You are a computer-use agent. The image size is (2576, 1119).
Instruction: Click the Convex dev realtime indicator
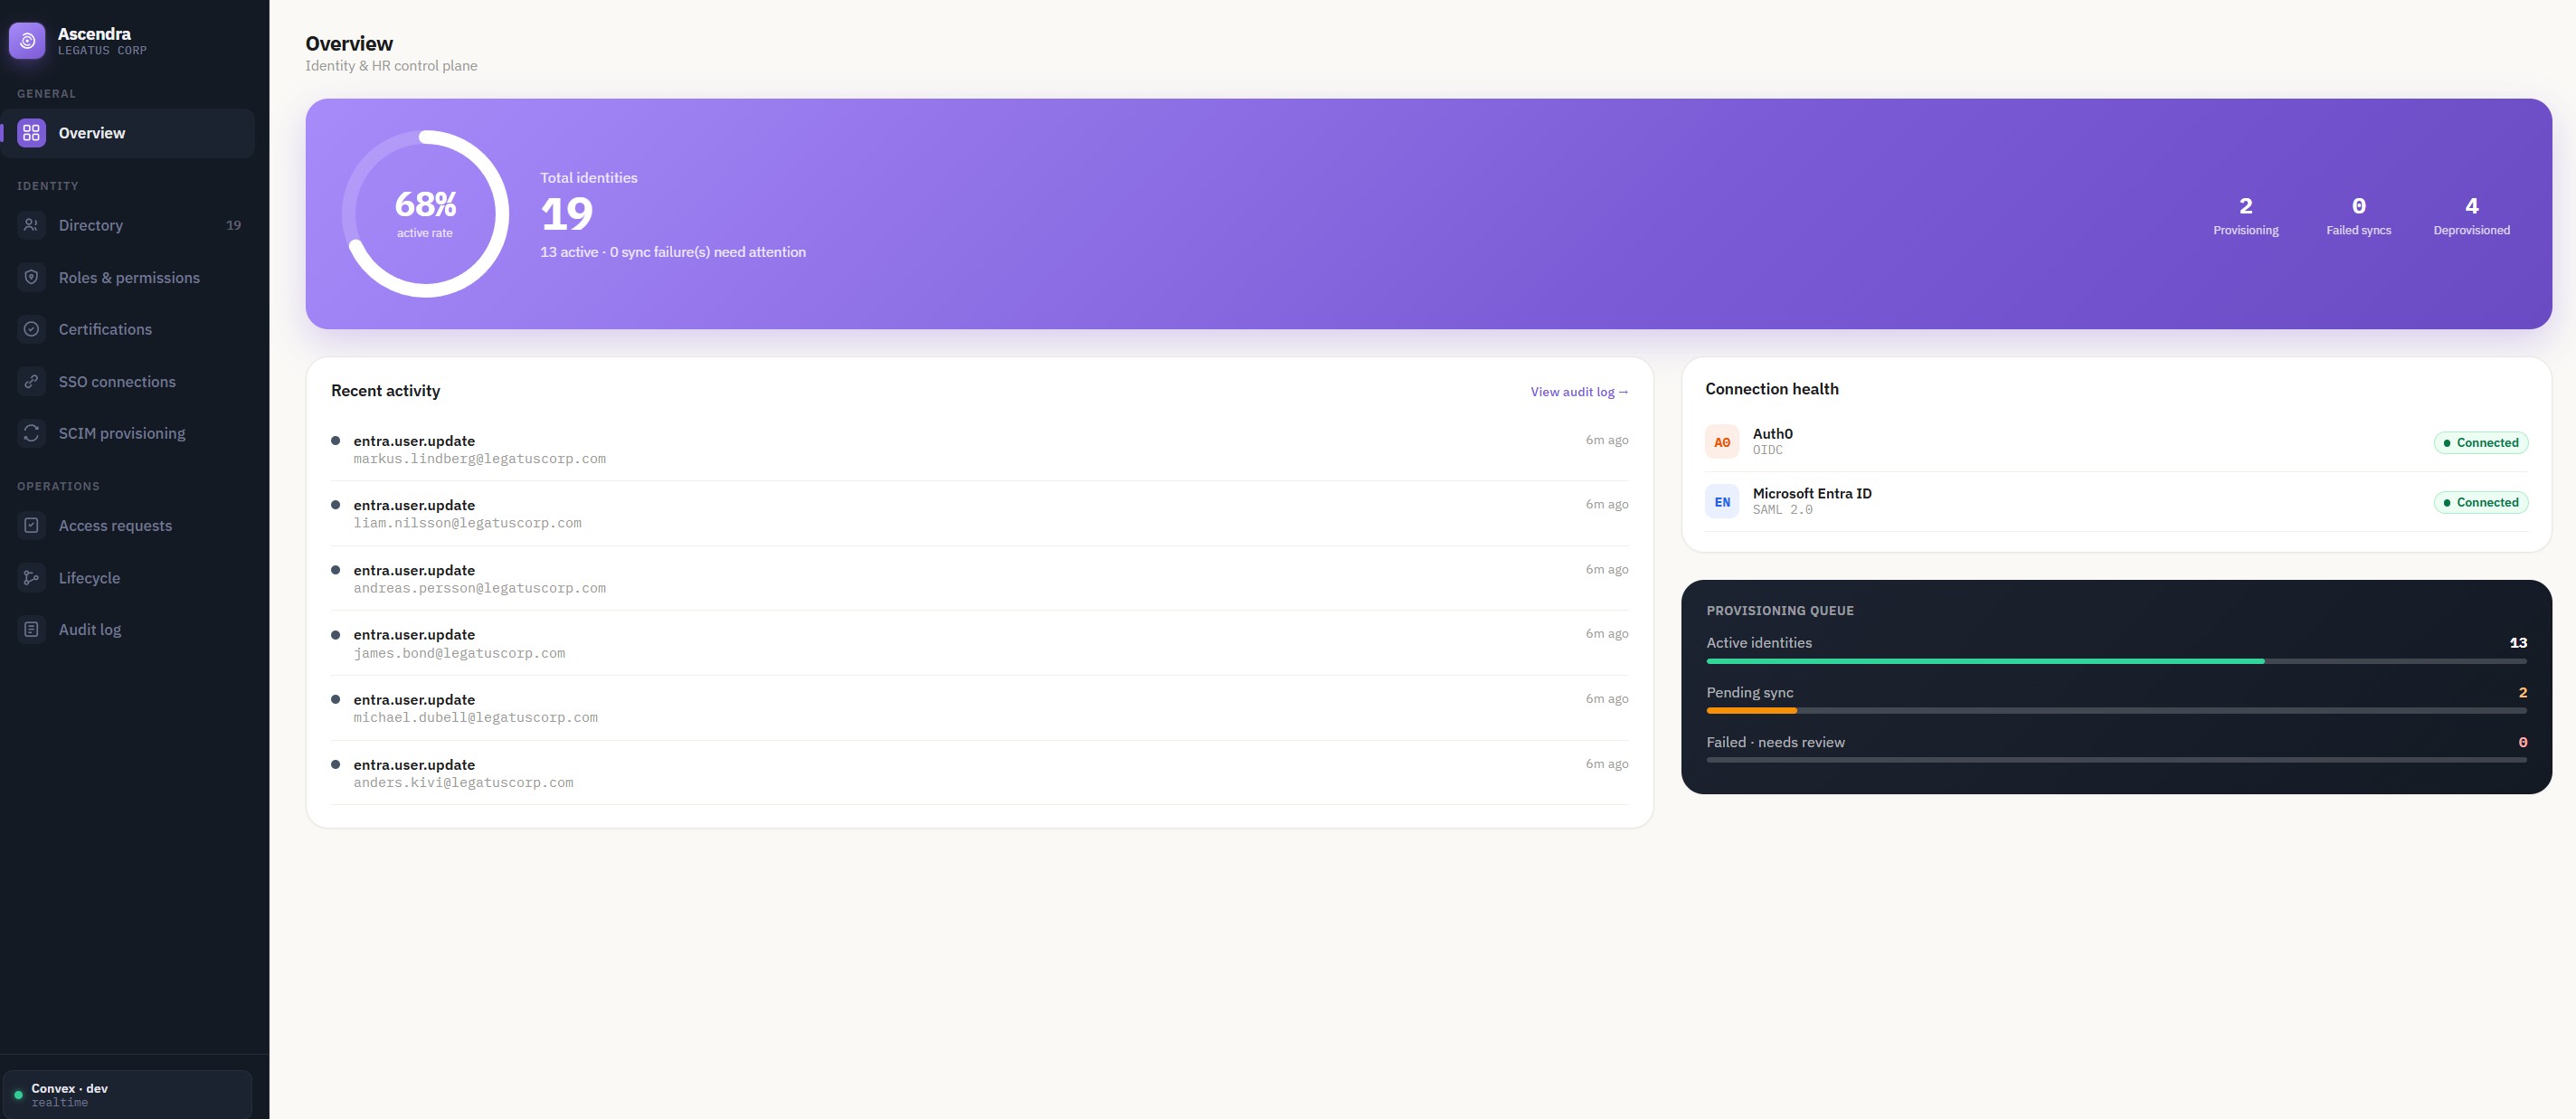pos(127,1095)
